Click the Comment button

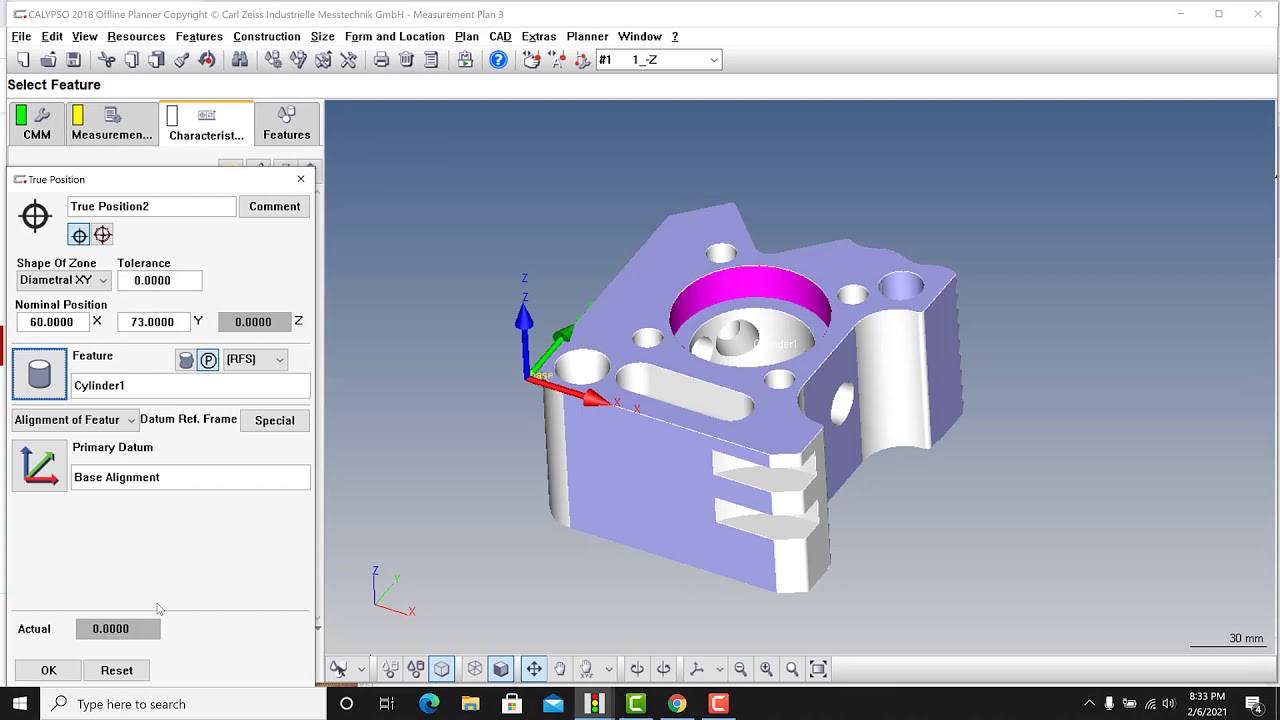pyautogui.click(x=274, y=207)
